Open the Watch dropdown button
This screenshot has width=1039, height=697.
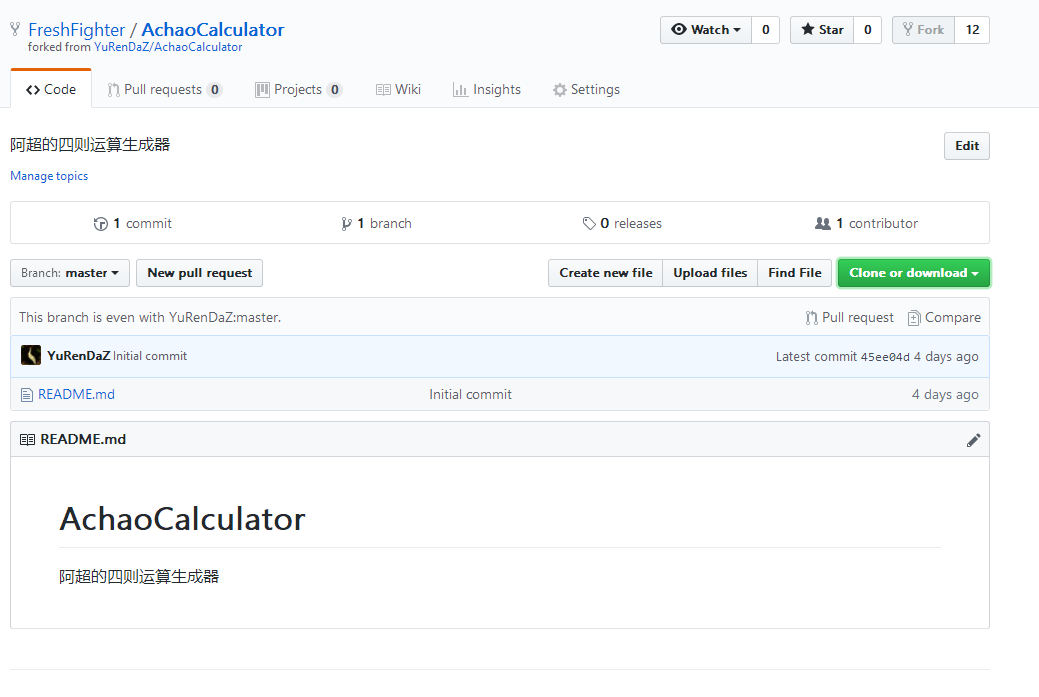706,30
